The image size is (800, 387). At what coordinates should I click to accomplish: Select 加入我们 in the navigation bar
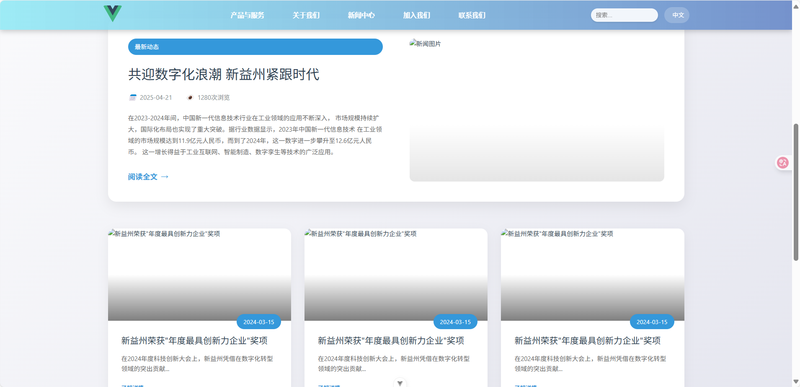[416, 15]
